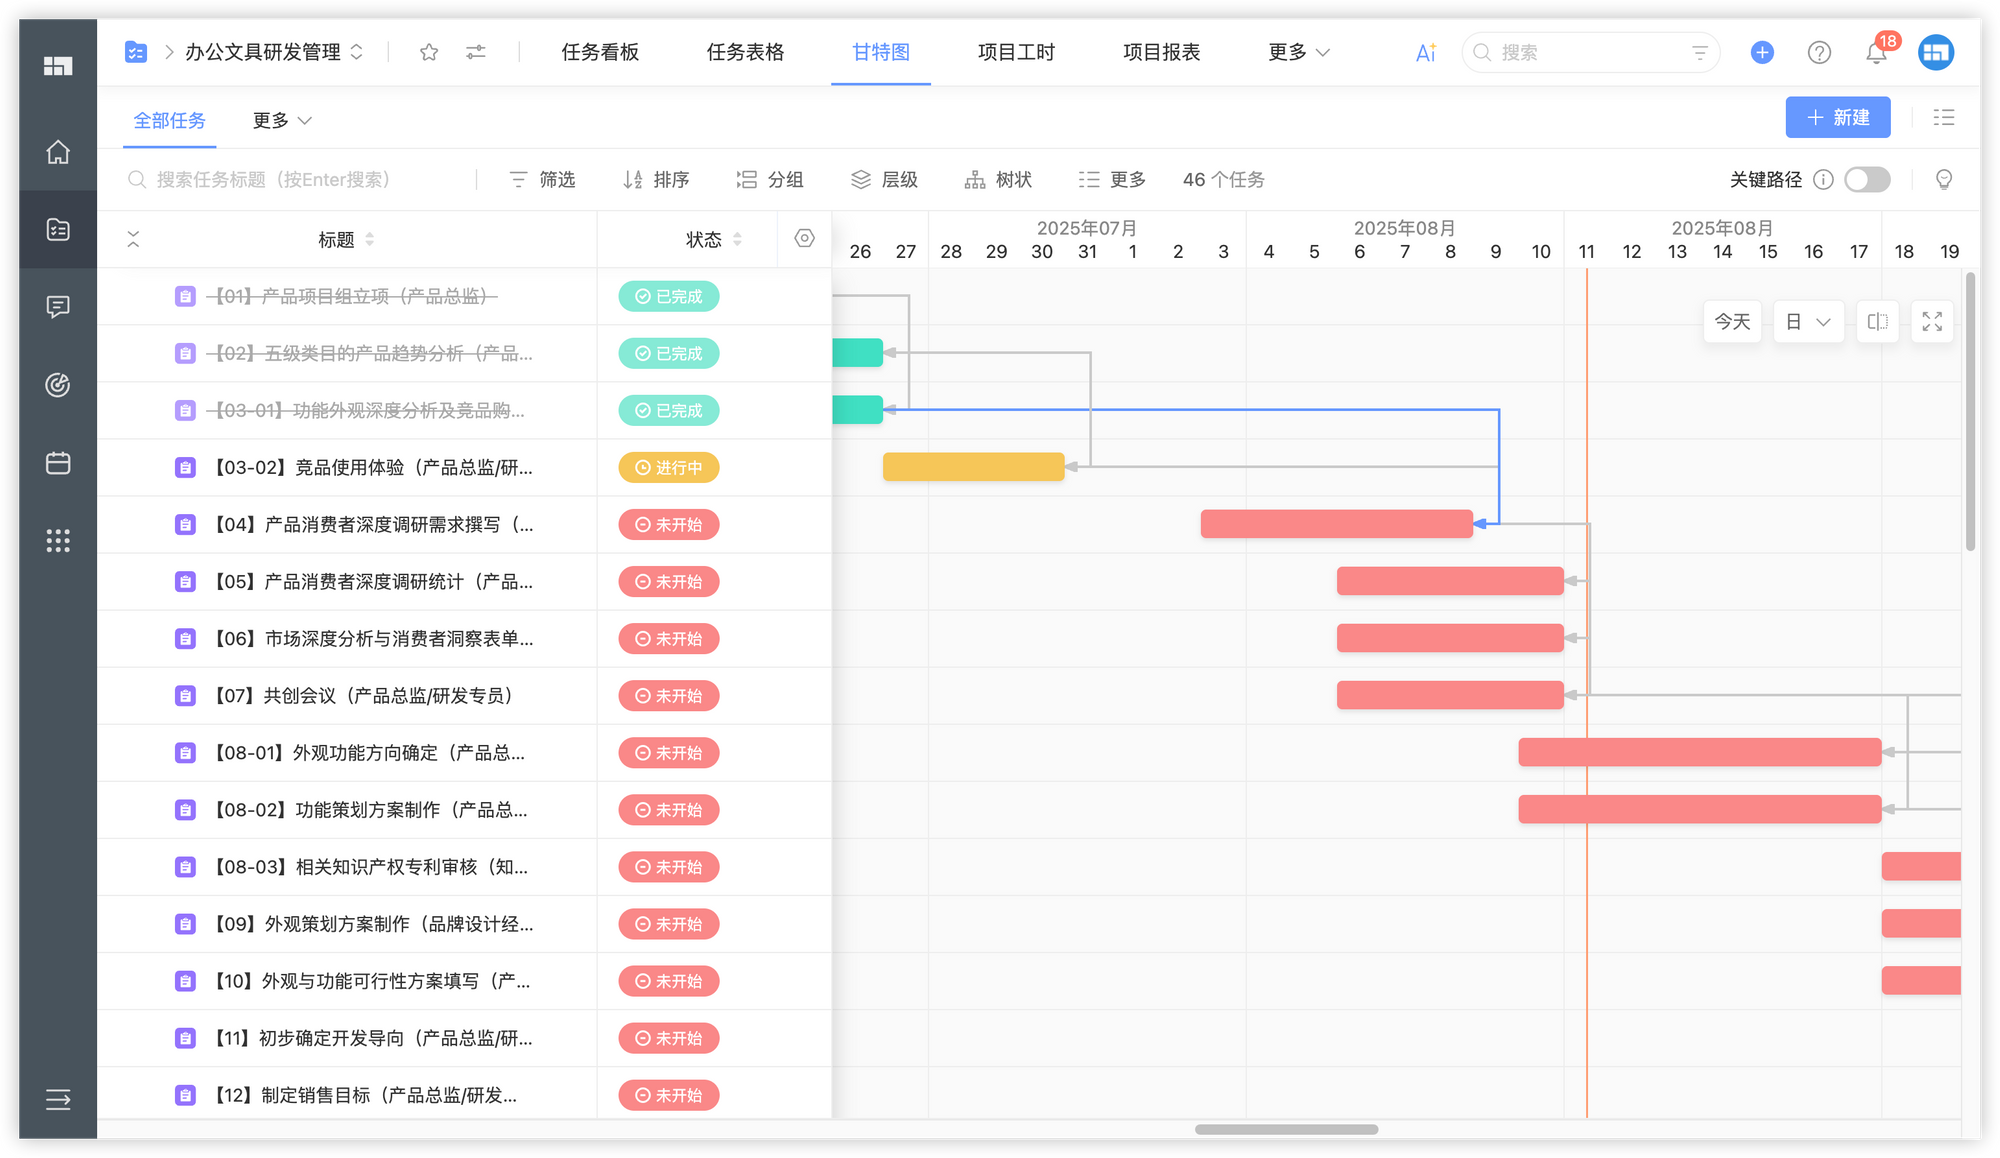
Task: Click the help question mark icon
Action: (1818, 52)
